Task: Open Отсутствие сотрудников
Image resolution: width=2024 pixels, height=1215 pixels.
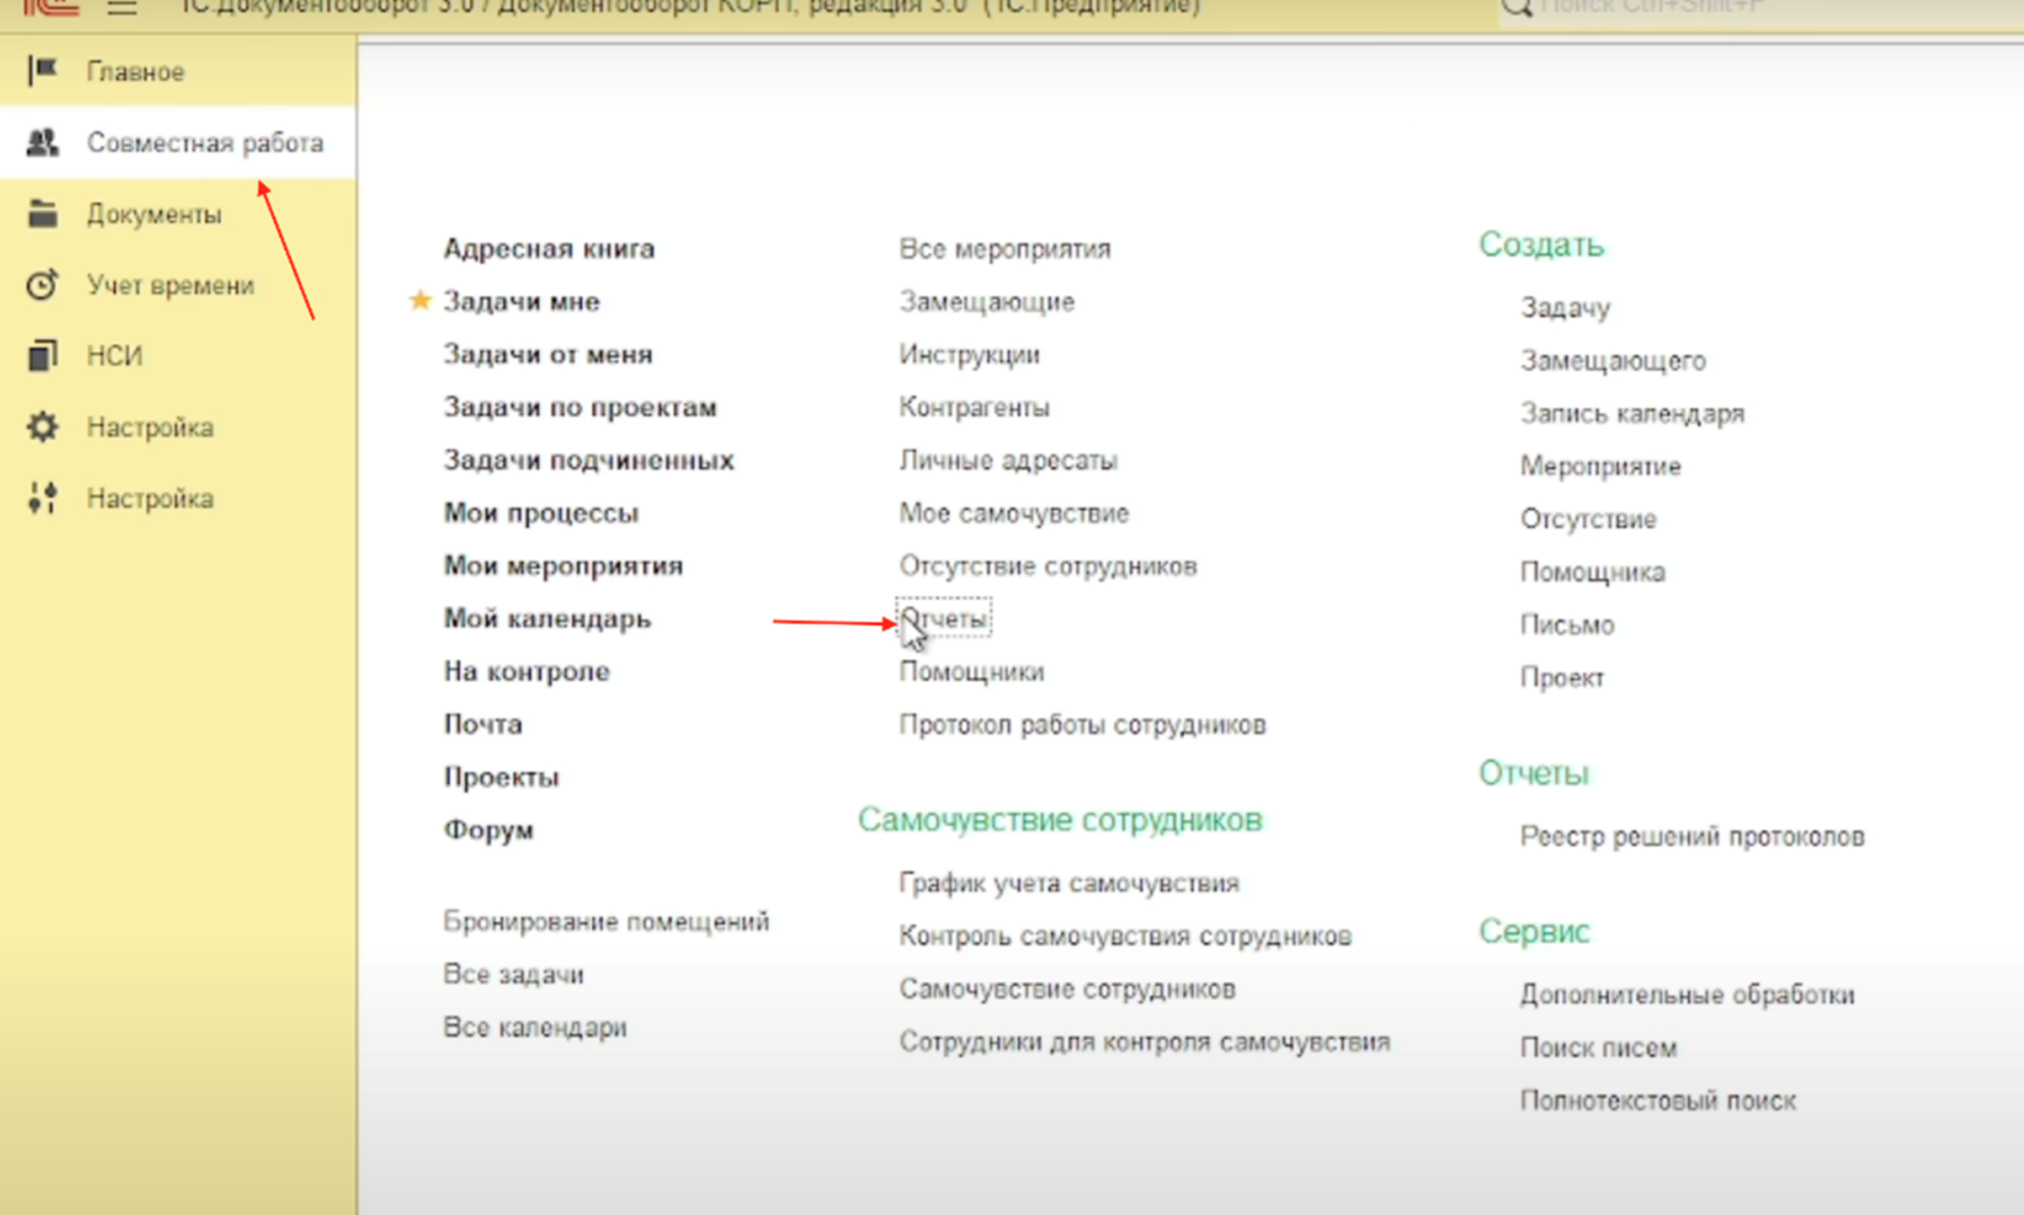Action: point(1048,566)
